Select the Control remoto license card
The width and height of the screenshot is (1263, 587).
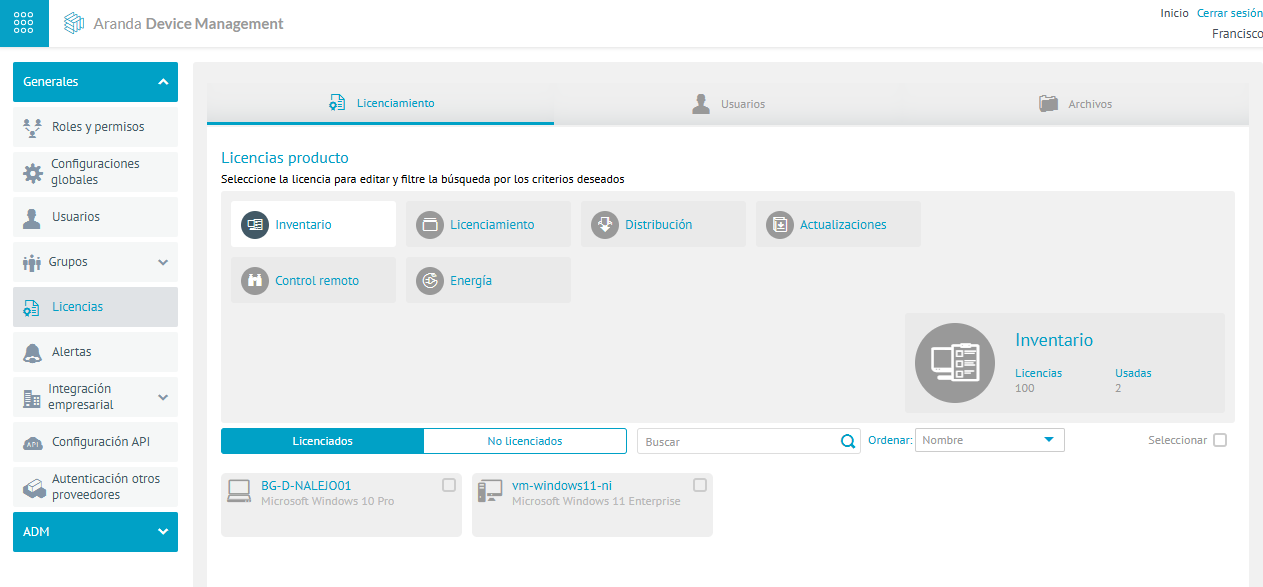(313, 281)
